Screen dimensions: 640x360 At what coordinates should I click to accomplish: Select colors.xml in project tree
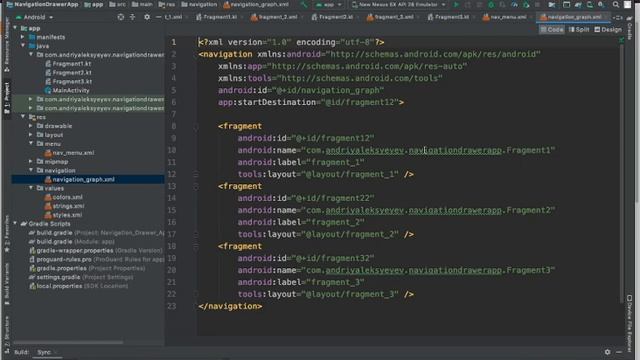tap(67, 197)
